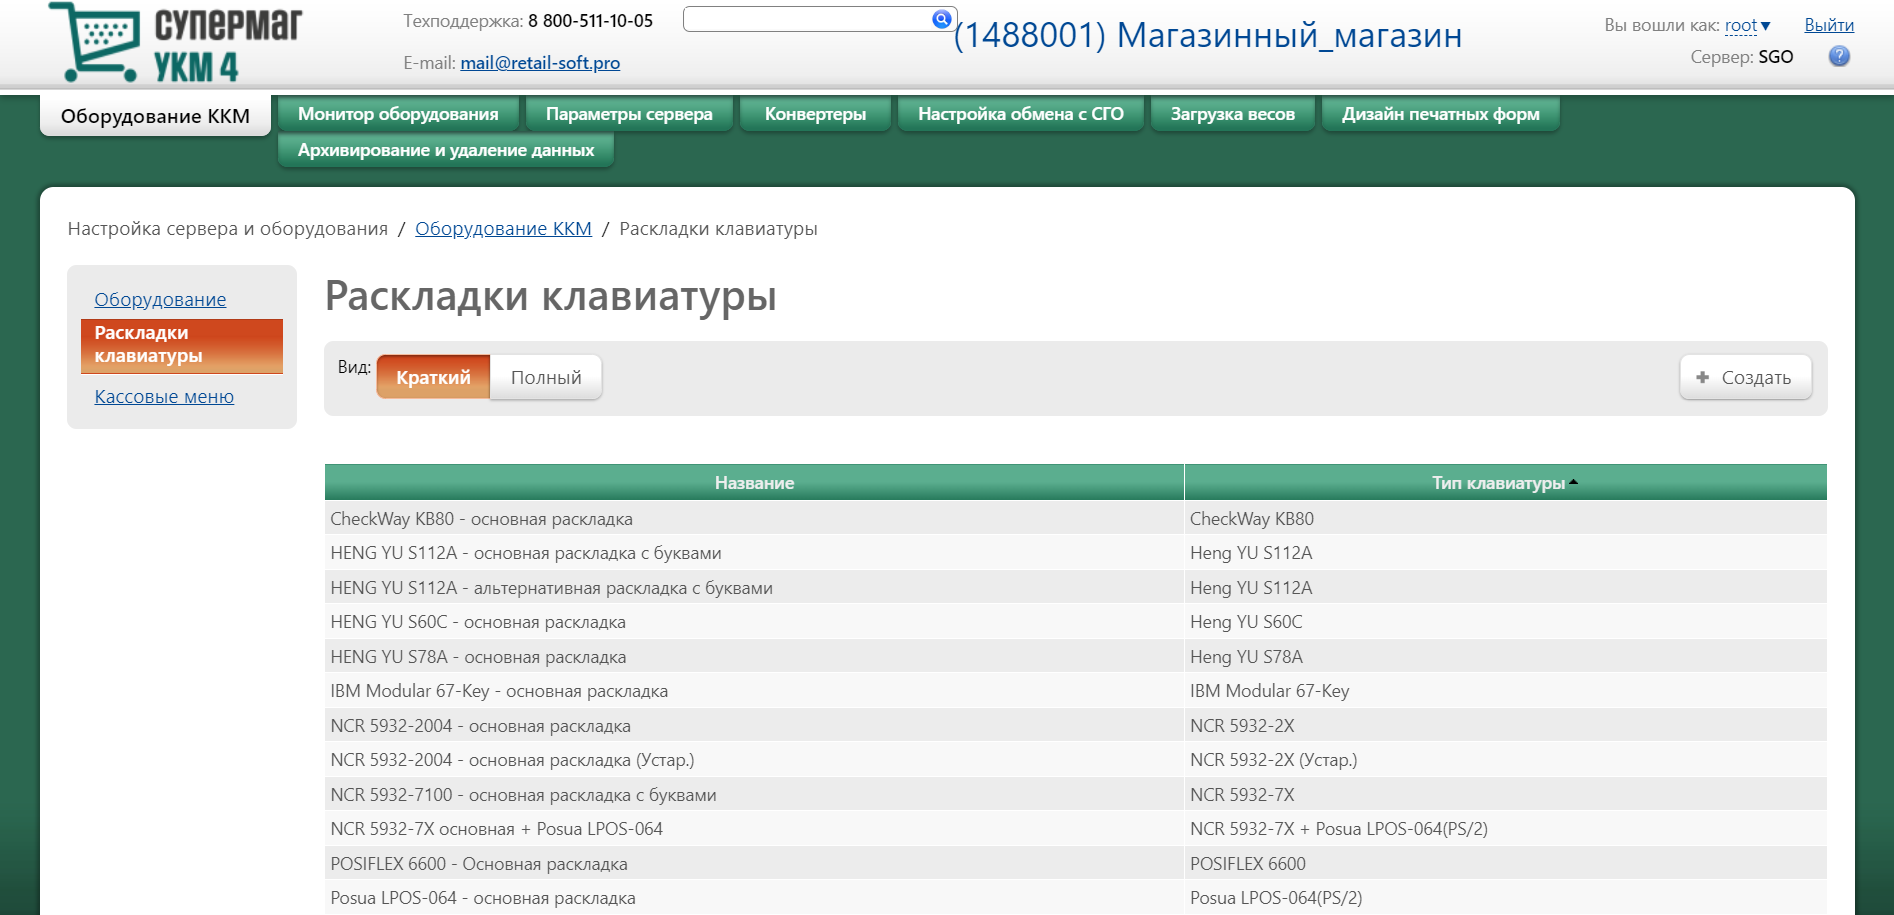Click the support phone 8 800-511-10-05

point(590,21)
